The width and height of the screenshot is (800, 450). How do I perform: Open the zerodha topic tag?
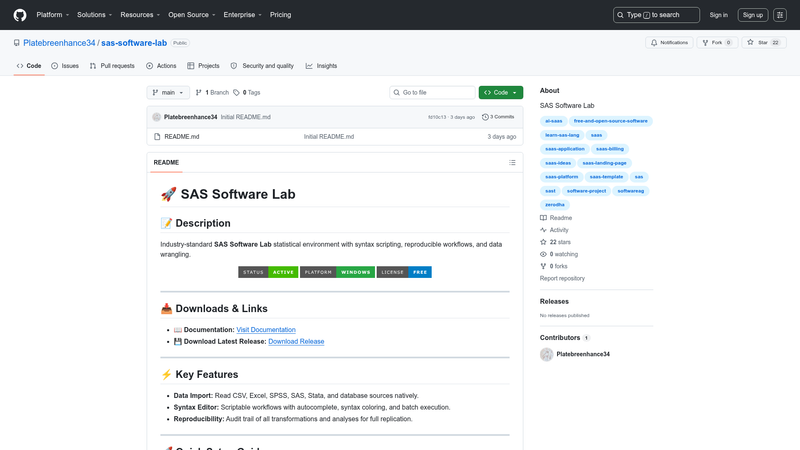[x=555, y=205]
